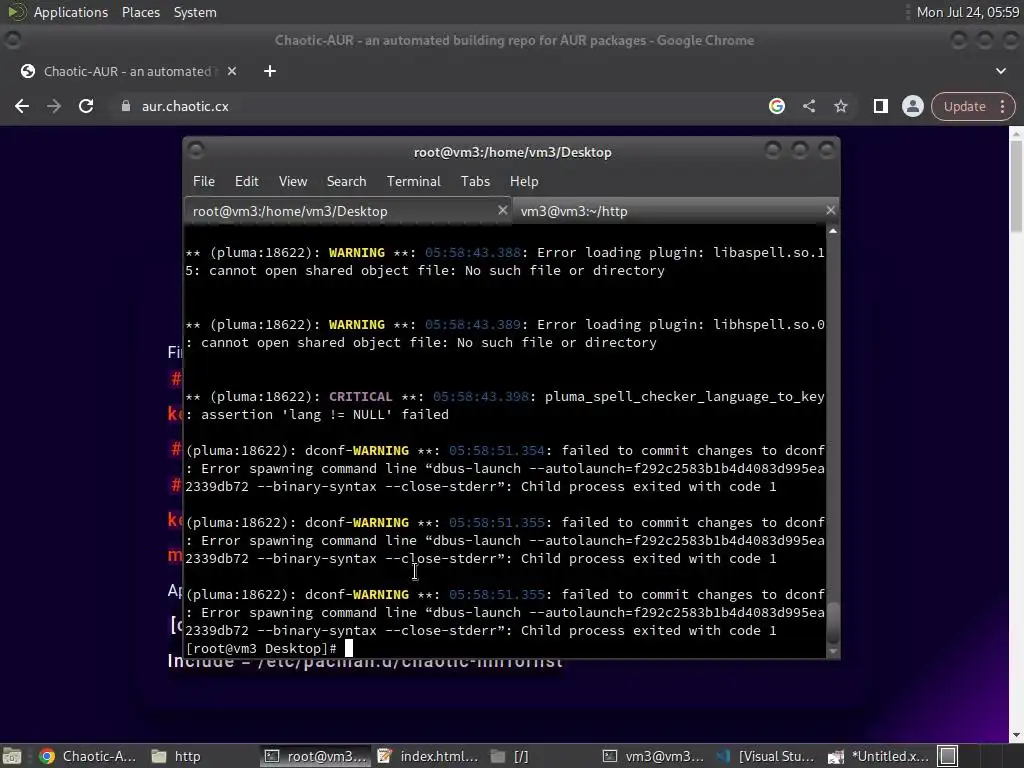Click terminal window menu button on title bar
Image resolution: width=1024 pixels, height=768 pixels.
tap(195, 150)
